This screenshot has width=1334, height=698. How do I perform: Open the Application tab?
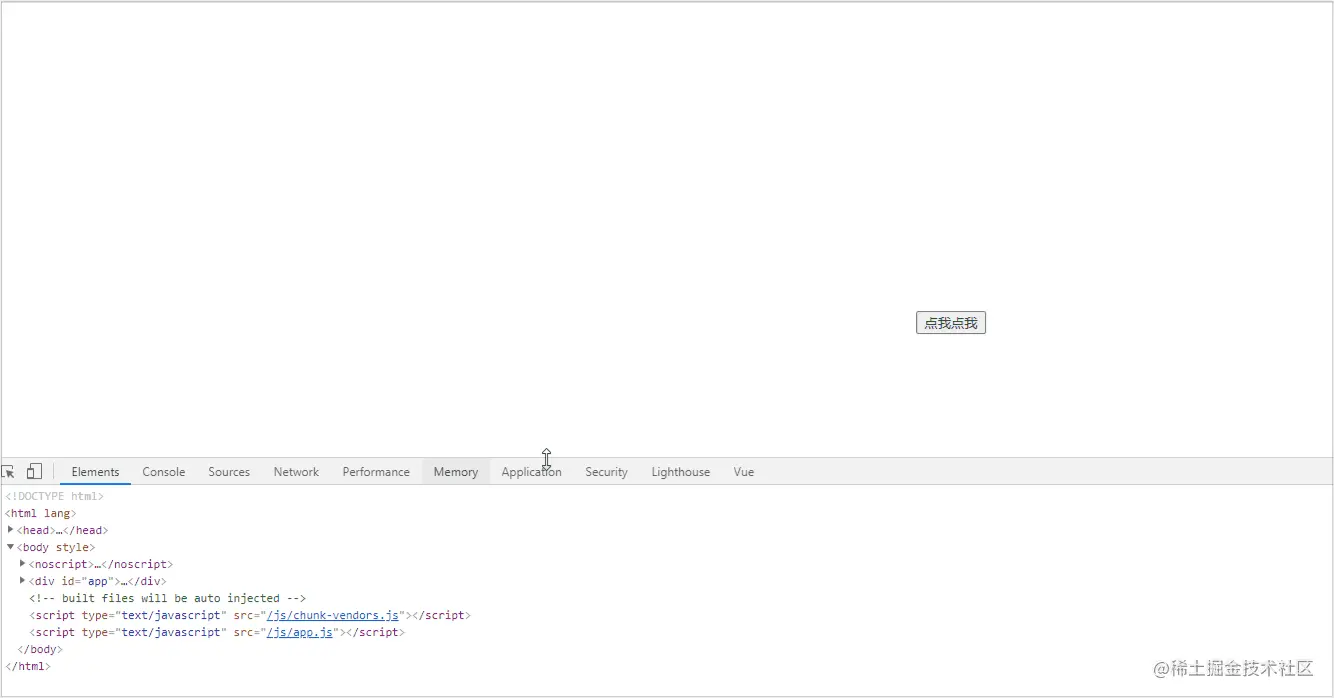click(x=531, y=472)
